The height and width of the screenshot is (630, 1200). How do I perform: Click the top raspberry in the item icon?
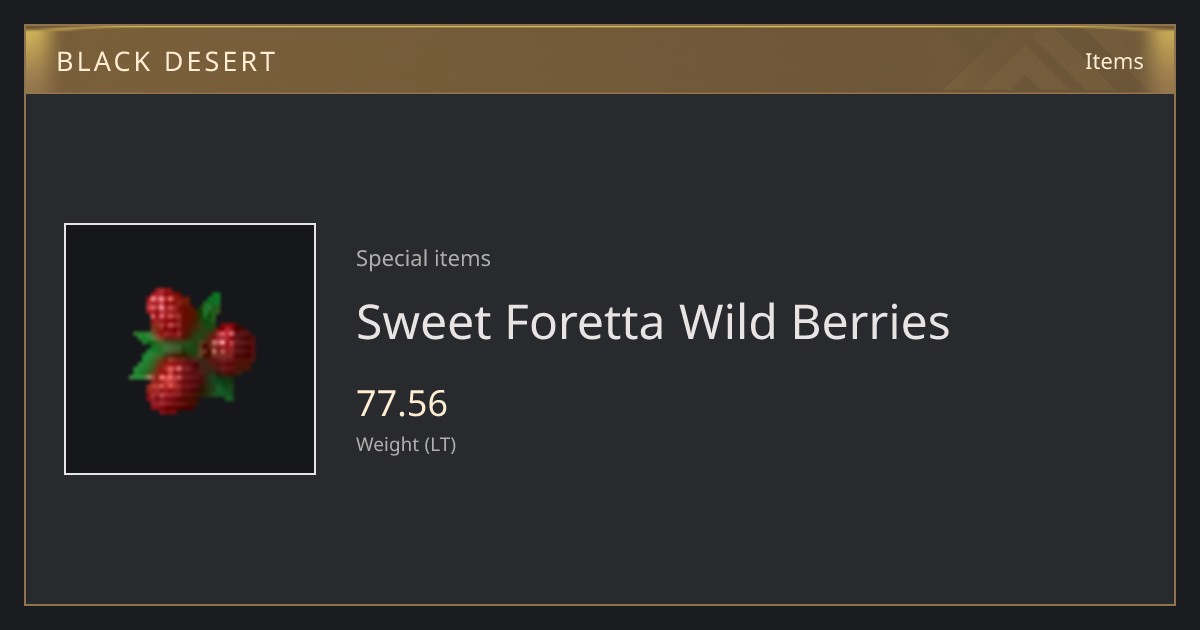(x=171, y=313)
